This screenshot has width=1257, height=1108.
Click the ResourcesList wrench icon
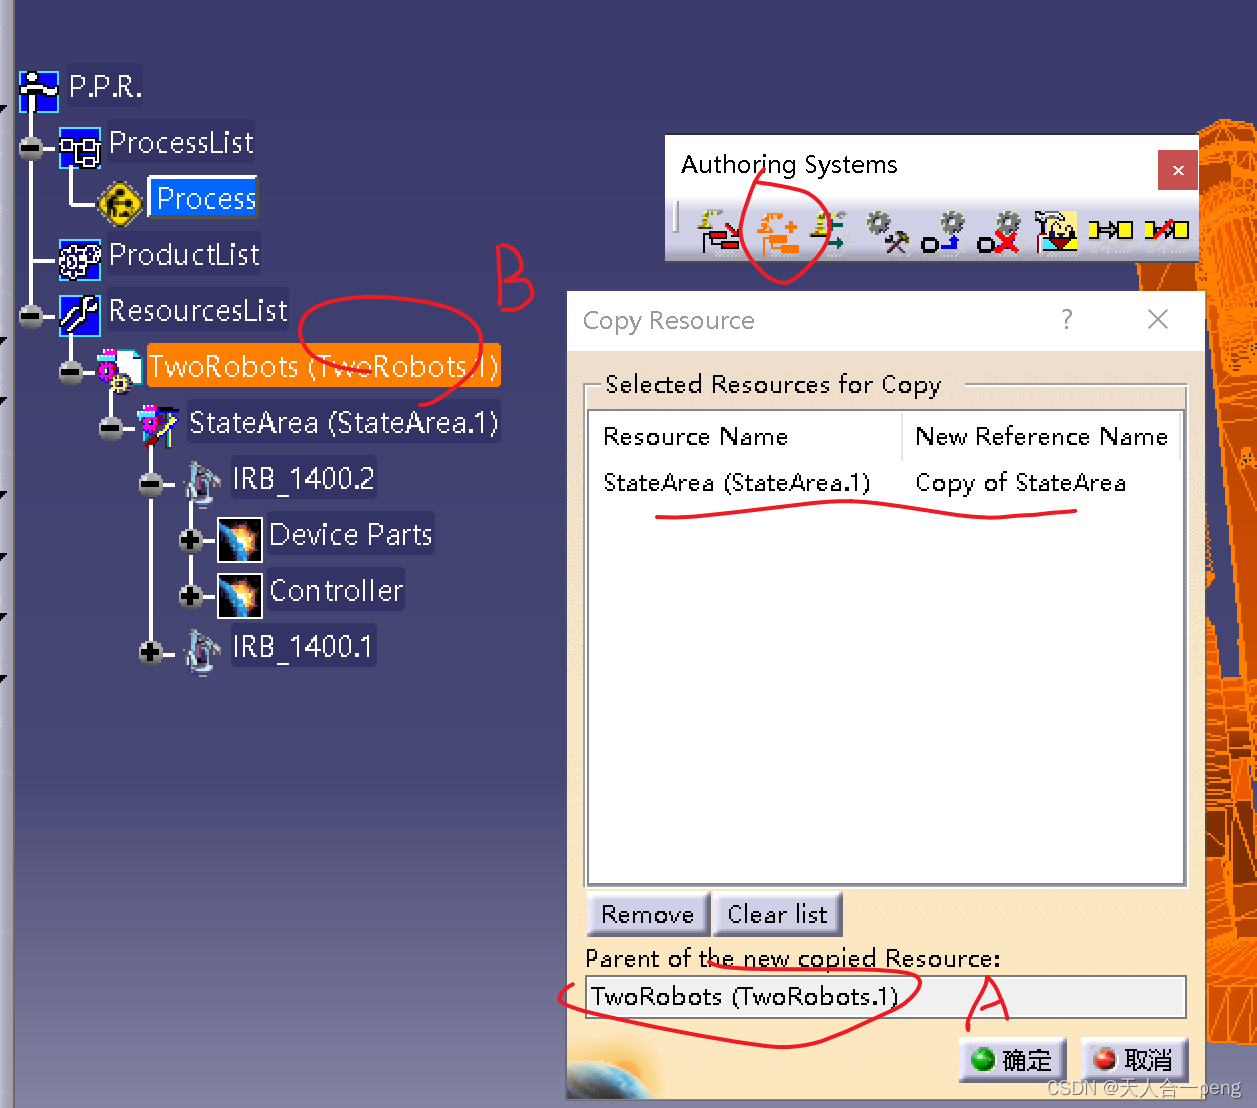80,315
